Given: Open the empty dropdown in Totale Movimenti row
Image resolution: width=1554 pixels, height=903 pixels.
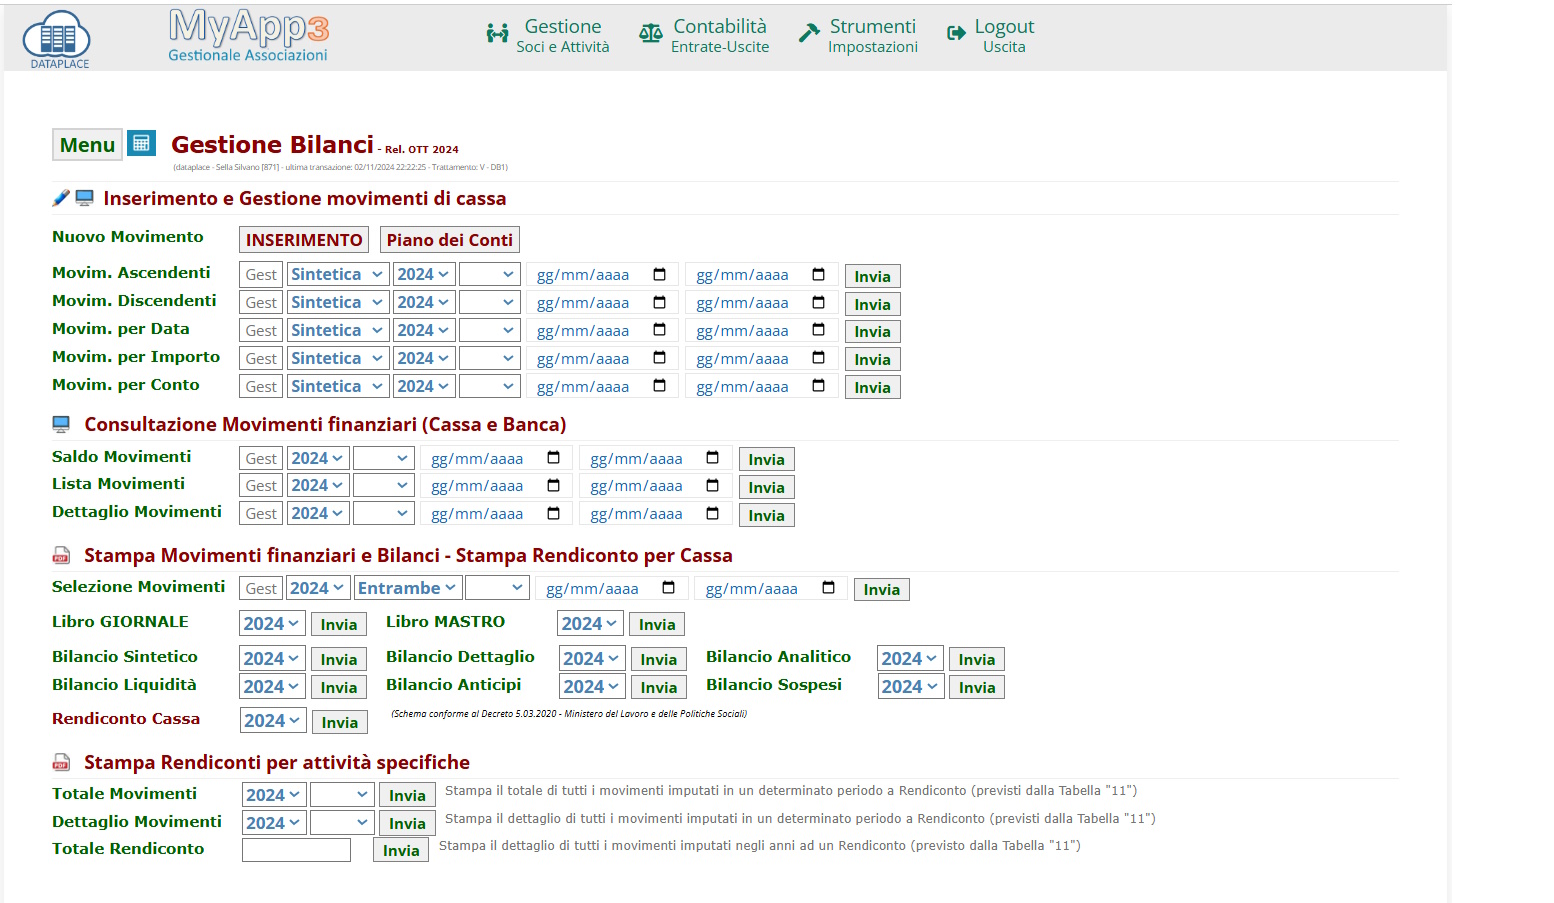Looking at the screenshot, I should pyautogui.click(x=342, y=795).
